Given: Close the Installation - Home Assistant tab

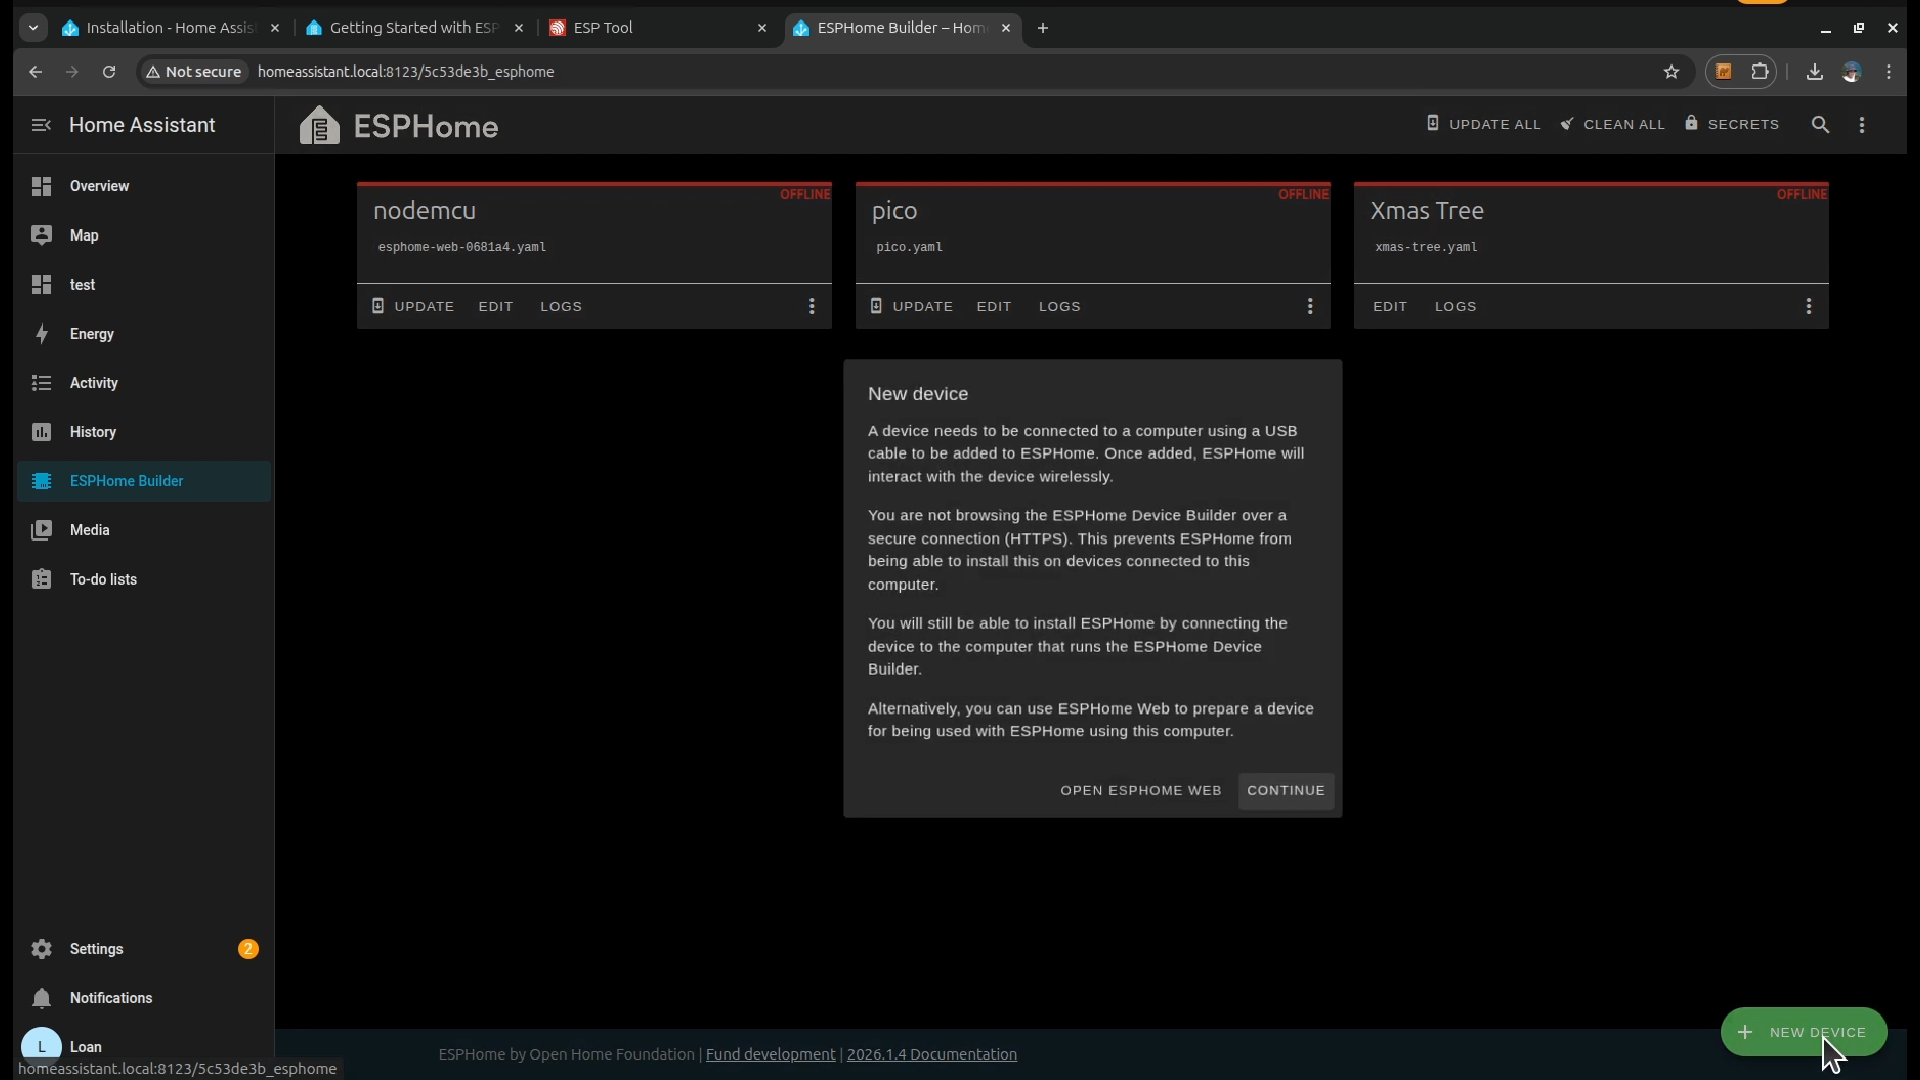Looking at the screenshot, I should 275,28.
